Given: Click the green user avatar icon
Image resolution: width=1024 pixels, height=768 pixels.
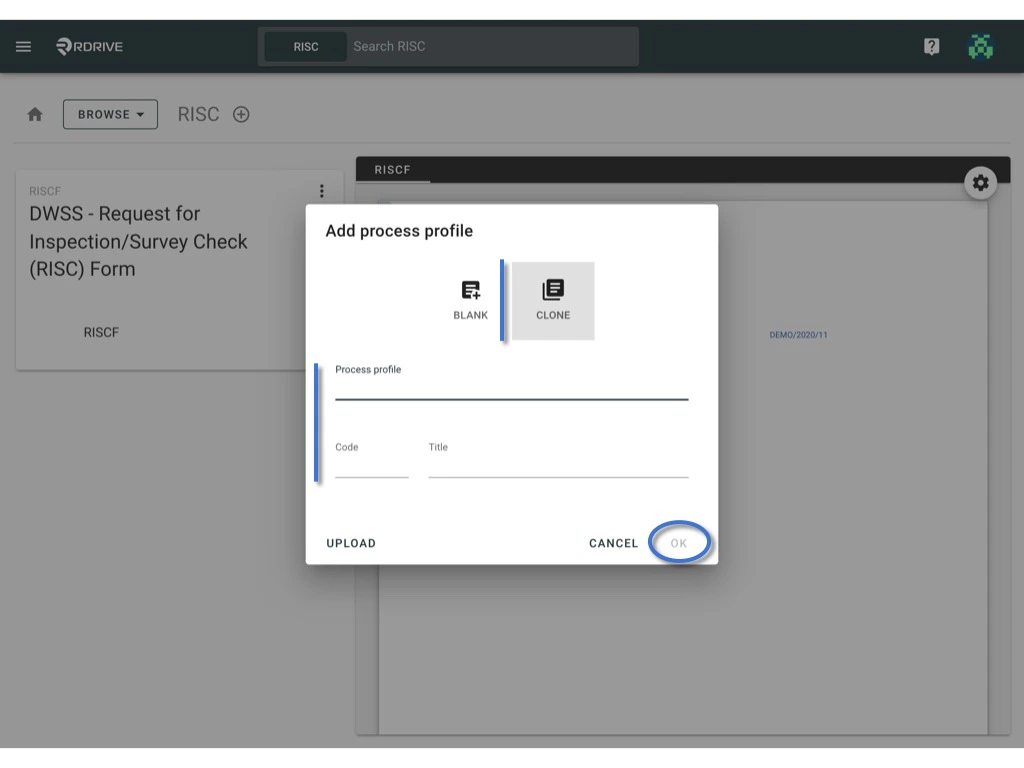Looking at the screenshot, I should (981, 46).
